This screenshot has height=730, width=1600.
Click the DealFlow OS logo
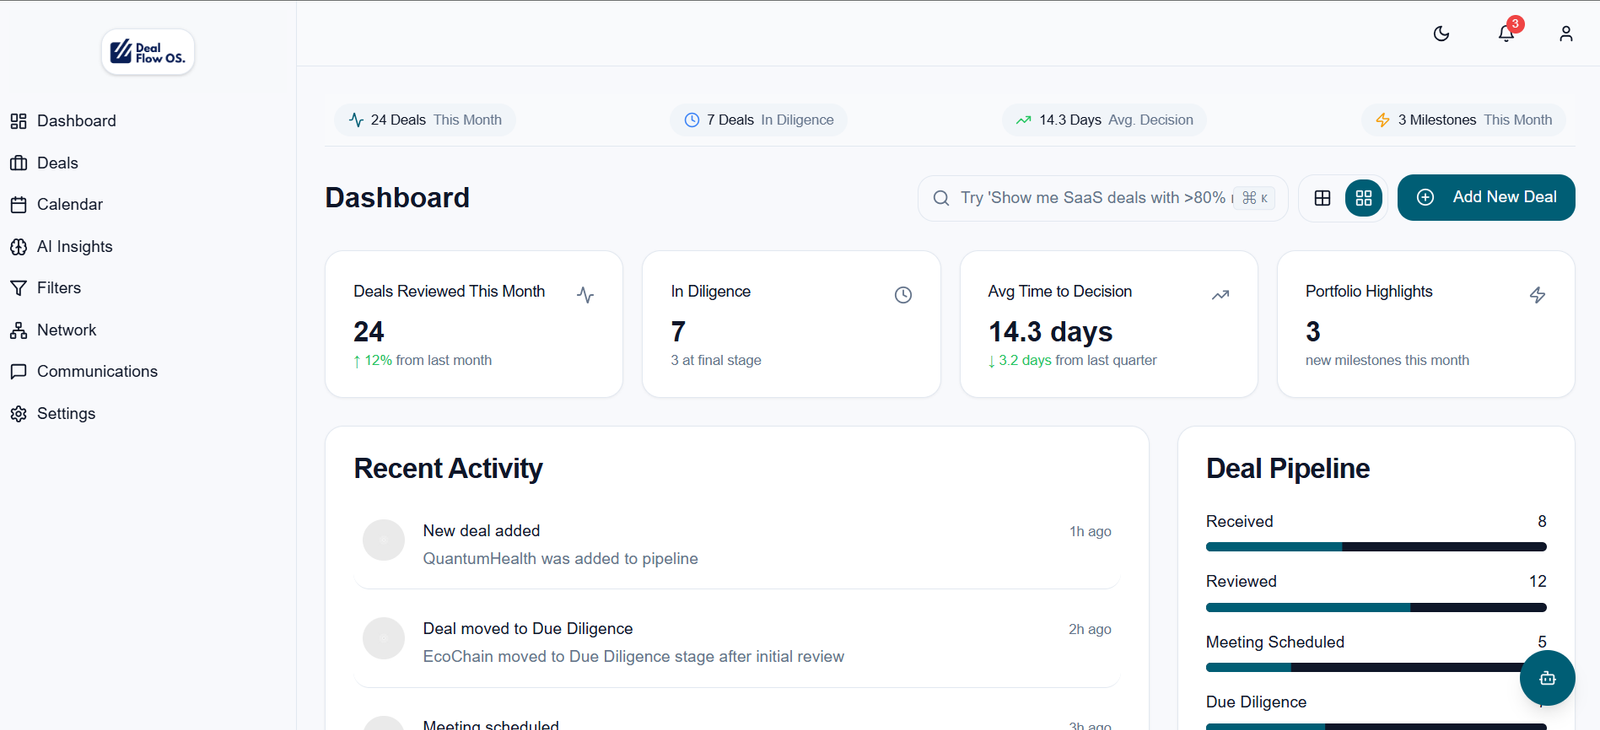(148, 52)
